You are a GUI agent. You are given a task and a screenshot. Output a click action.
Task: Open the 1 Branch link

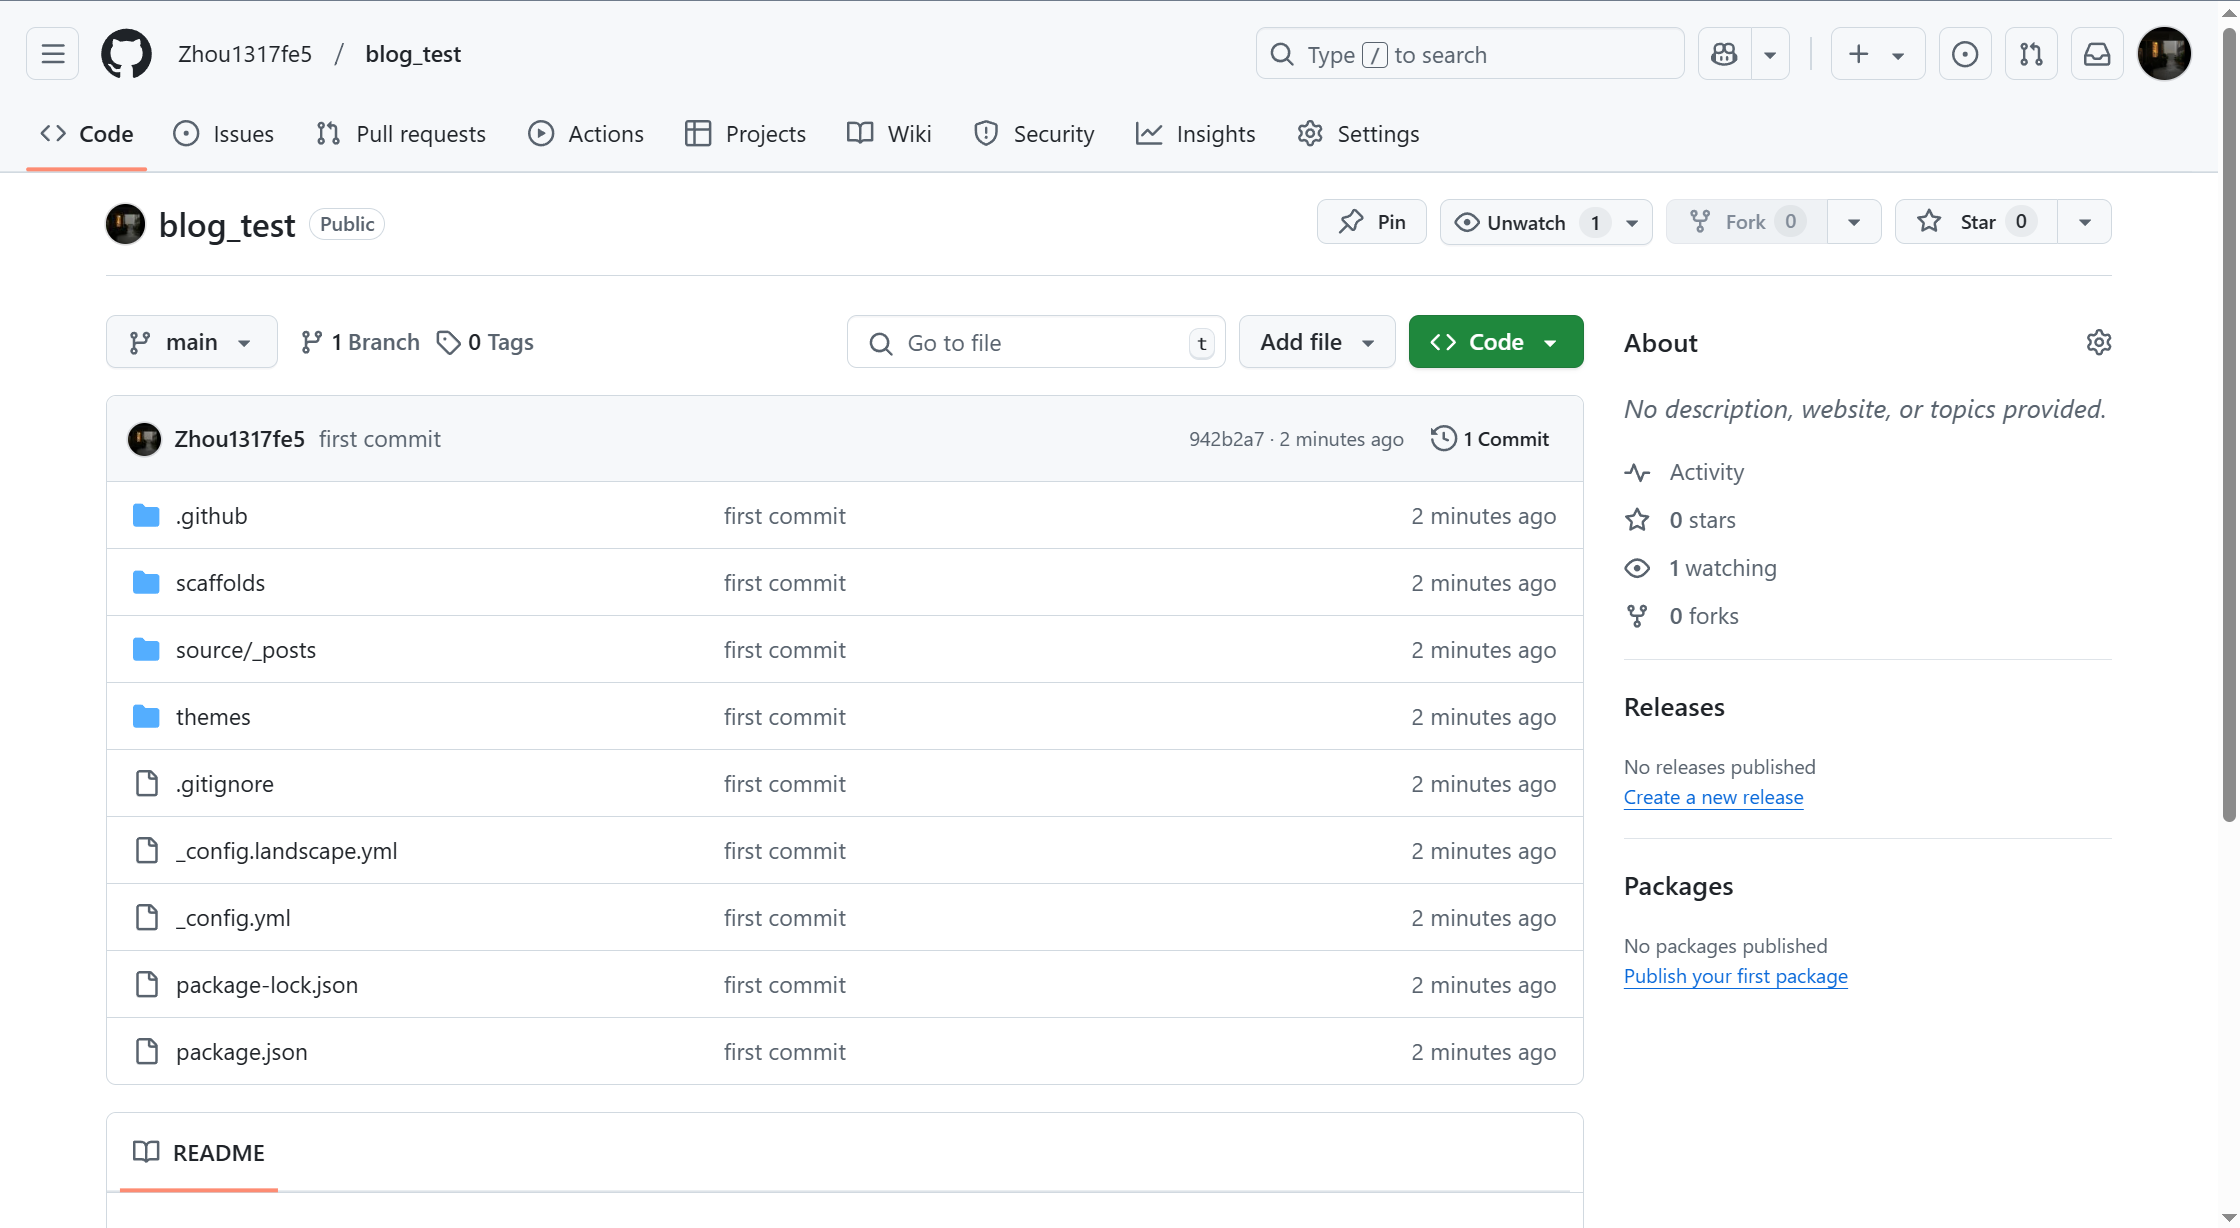tap(360, 343)
